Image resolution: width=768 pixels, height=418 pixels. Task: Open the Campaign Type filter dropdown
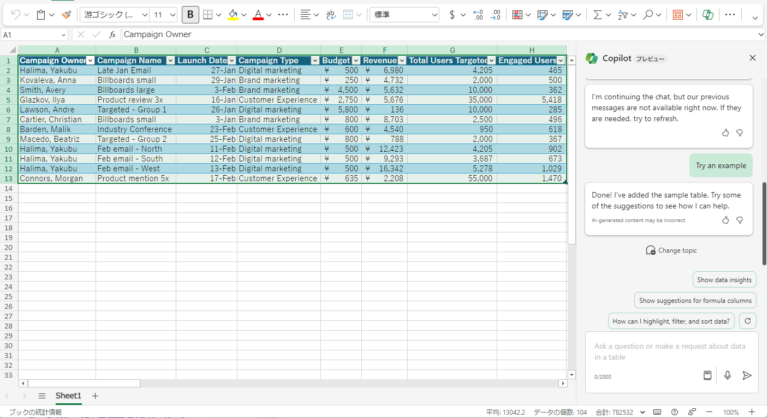[312, 60]
